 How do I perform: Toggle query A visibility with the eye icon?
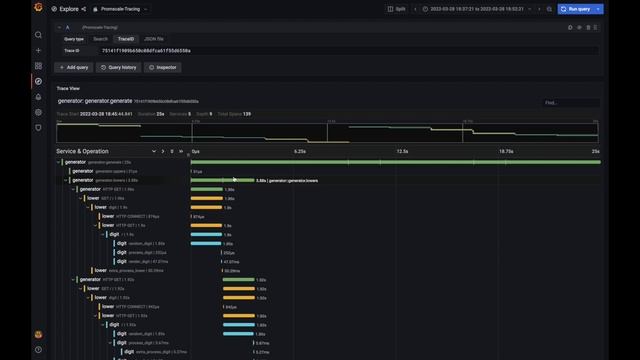click(x=579, y=27)
